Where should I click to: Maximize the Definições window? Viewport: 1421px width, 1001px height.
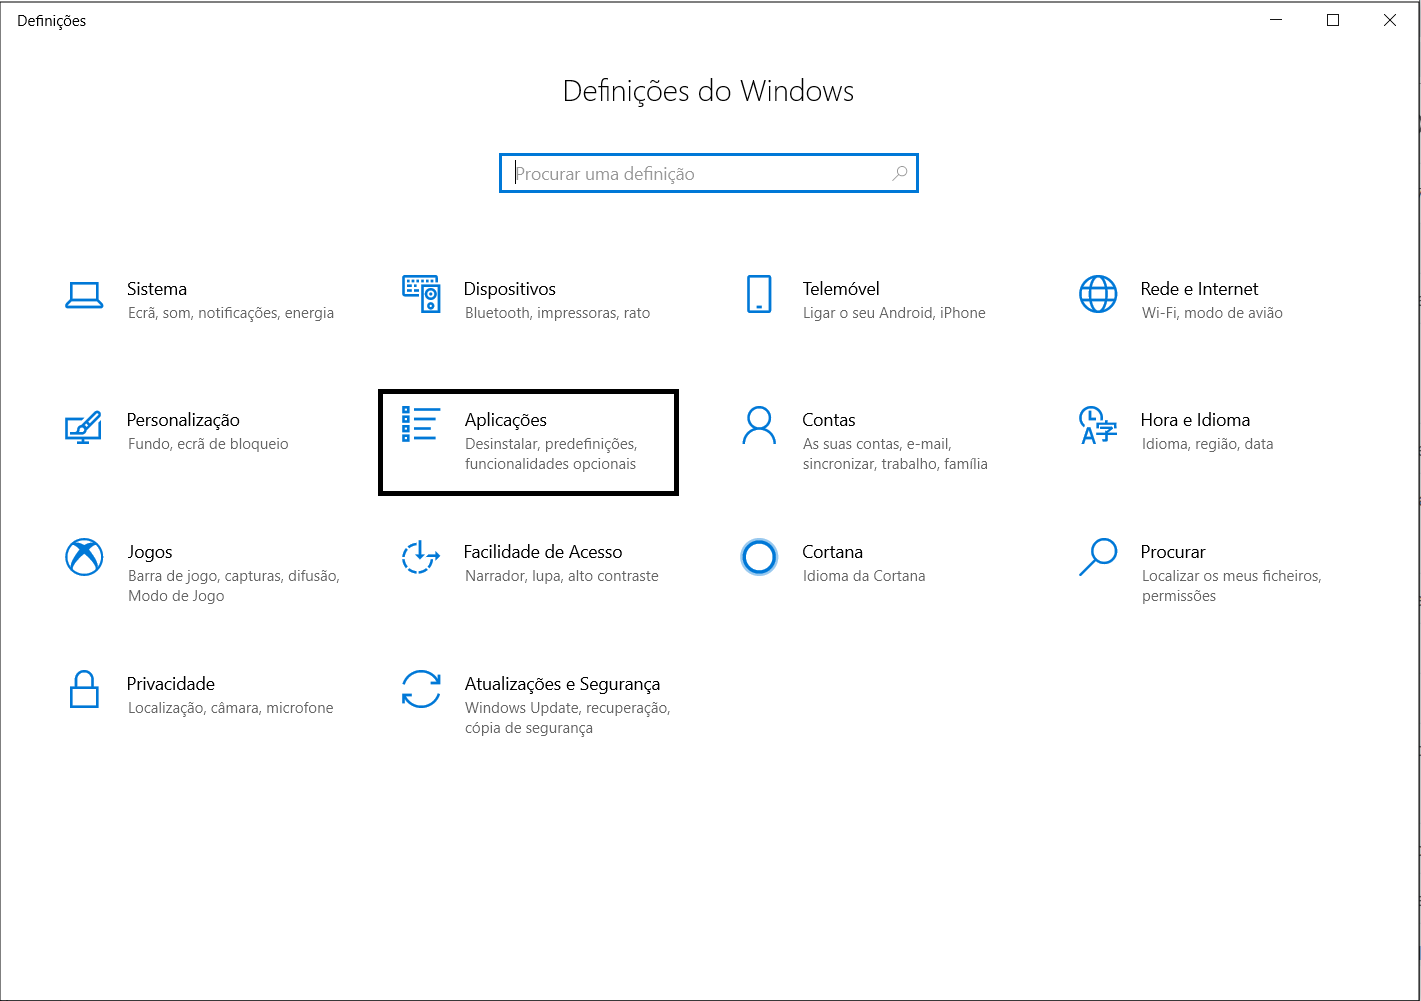[x=1333, y=20]
